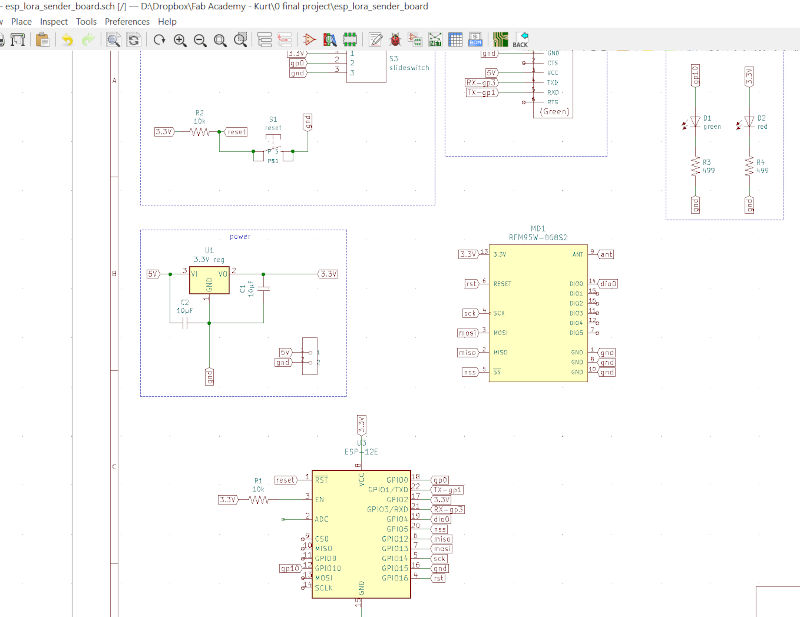Select the U1 3.3V regulator symbol
800x617 pixels.
(209, 280)
